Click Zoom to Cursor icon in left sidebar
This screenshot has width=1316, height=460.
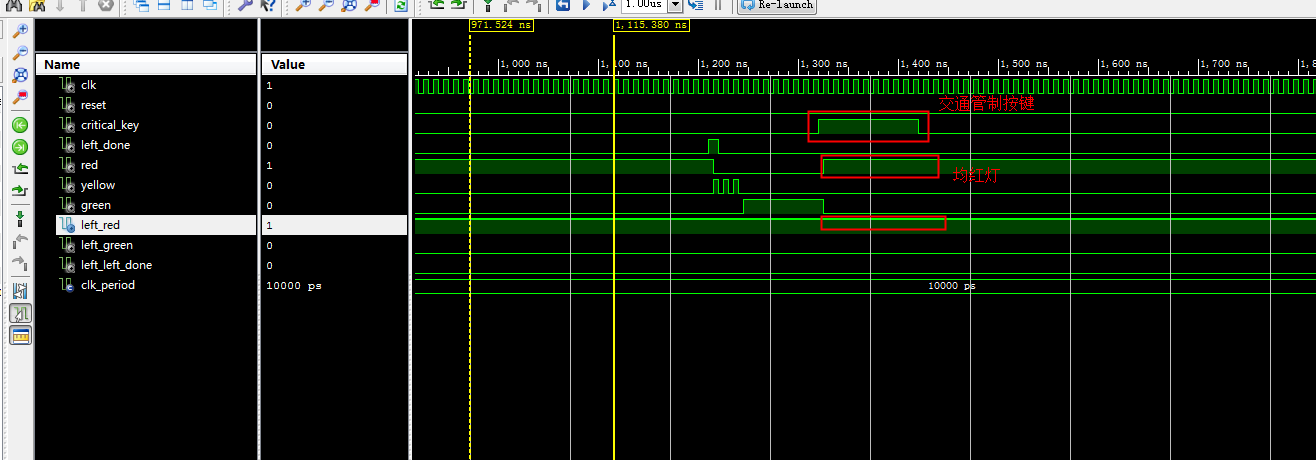click(x=19, y=96)
